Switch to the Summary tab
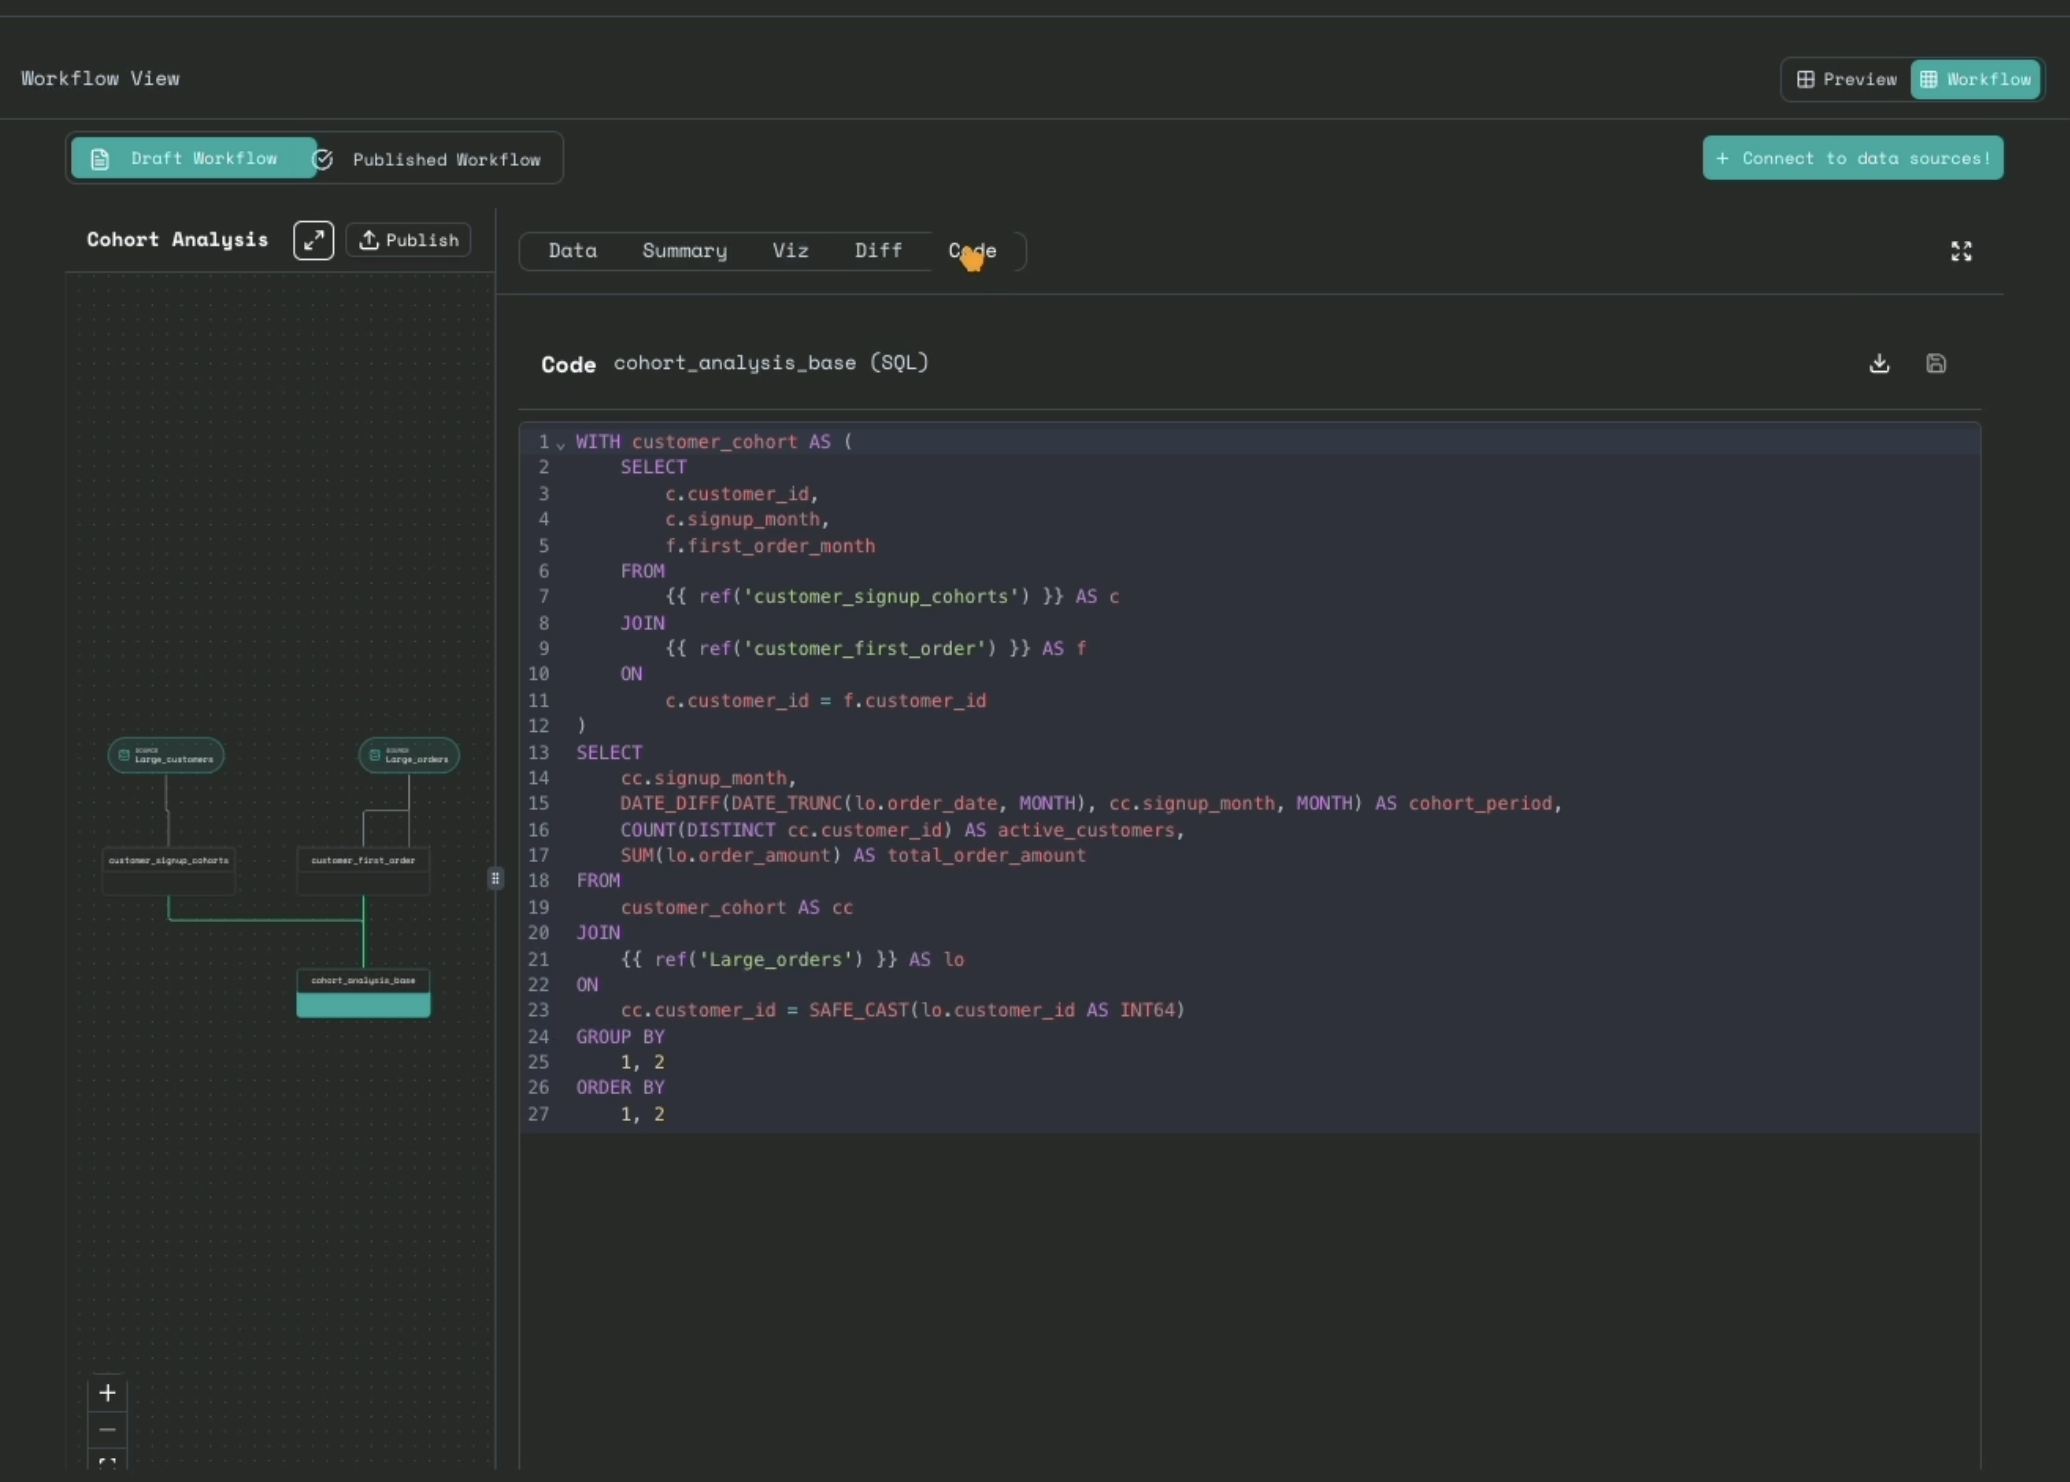 pyautogui.click(x=684, y=250)
